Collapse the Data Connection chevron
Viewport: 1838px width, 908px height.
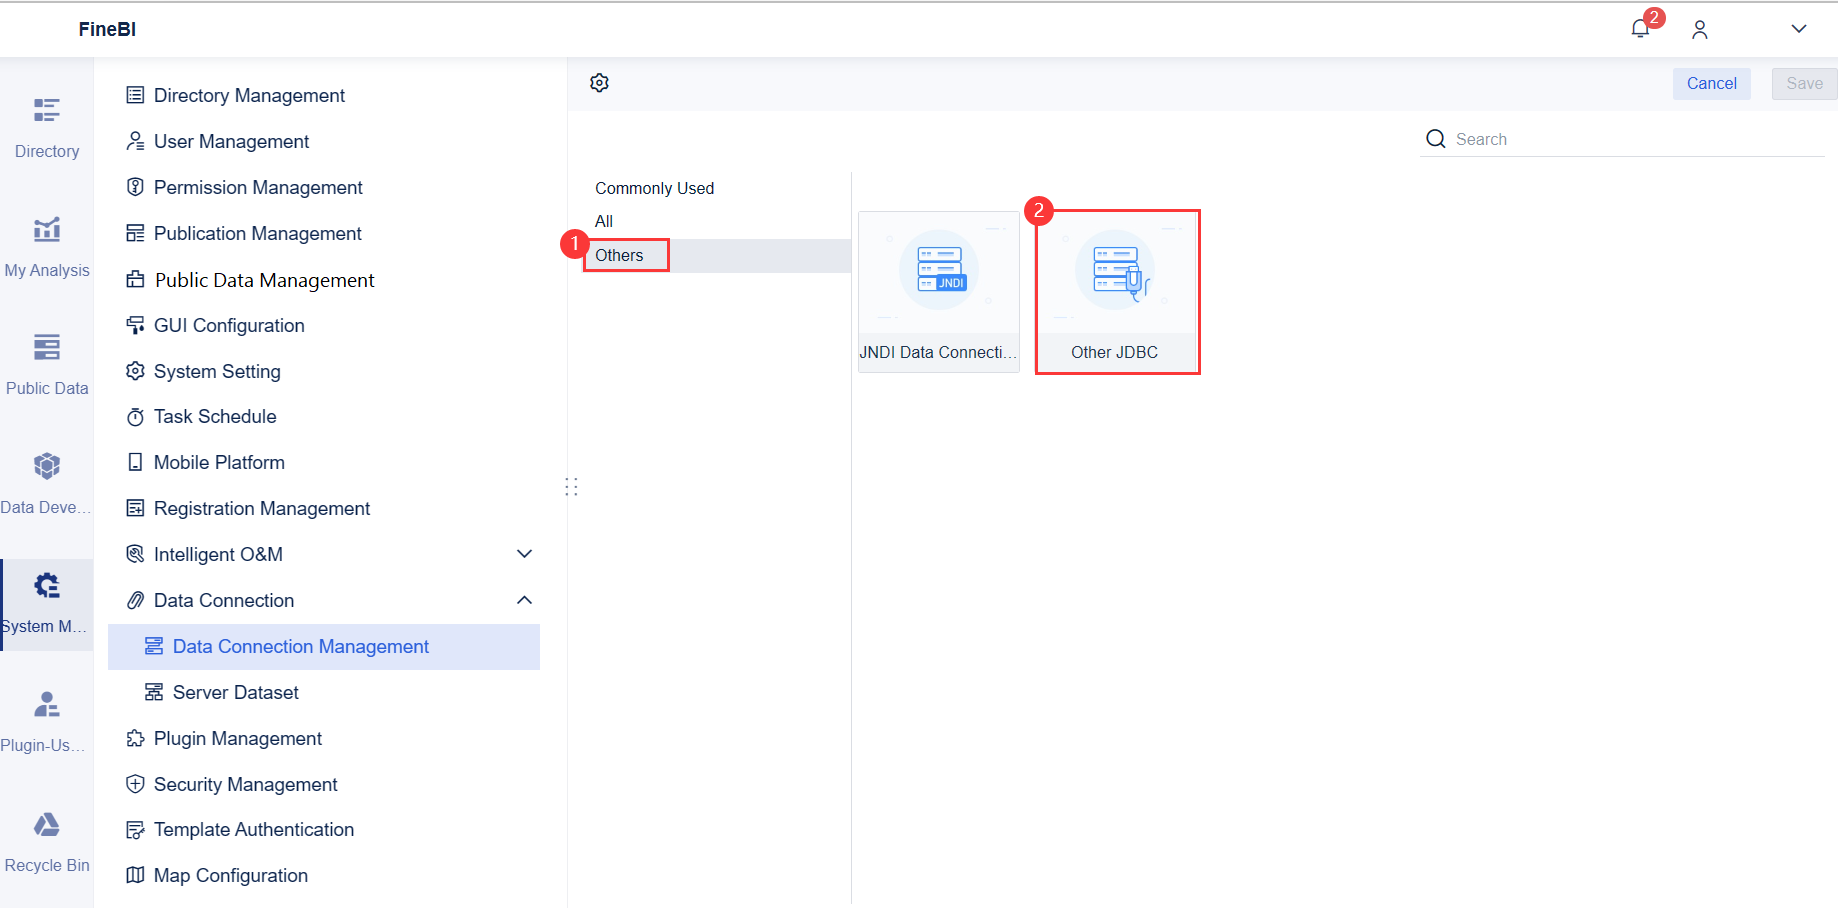524,600
